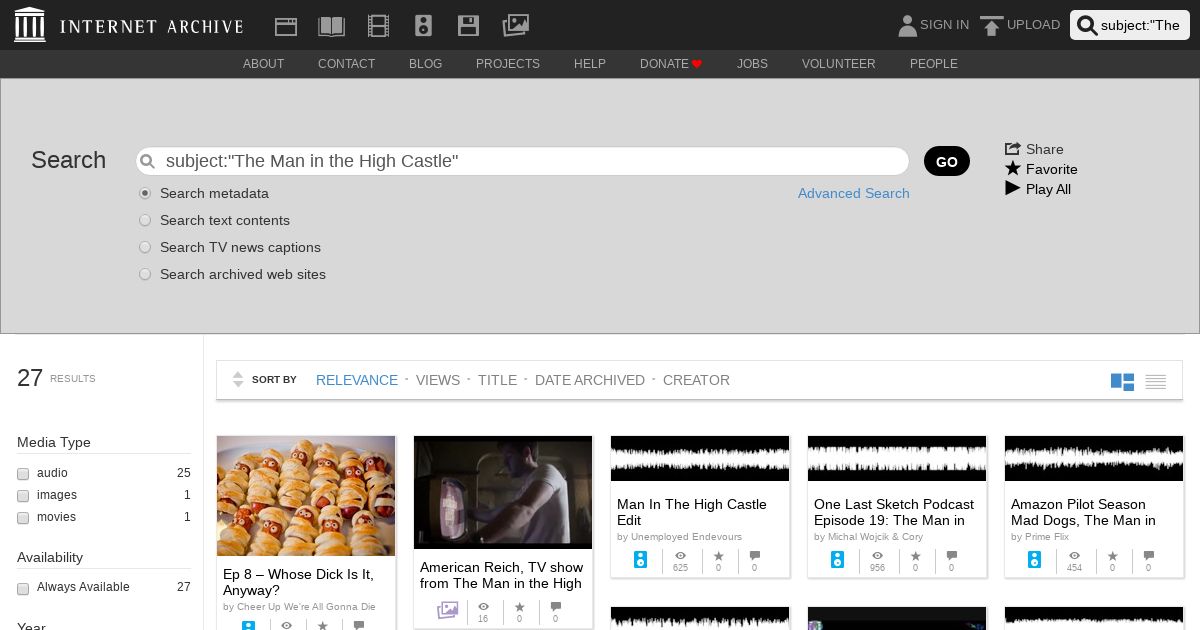The image size is (1200, 630).
Task: Click audio icon on One Last Sketch Podcast
Action: point(838,560)
